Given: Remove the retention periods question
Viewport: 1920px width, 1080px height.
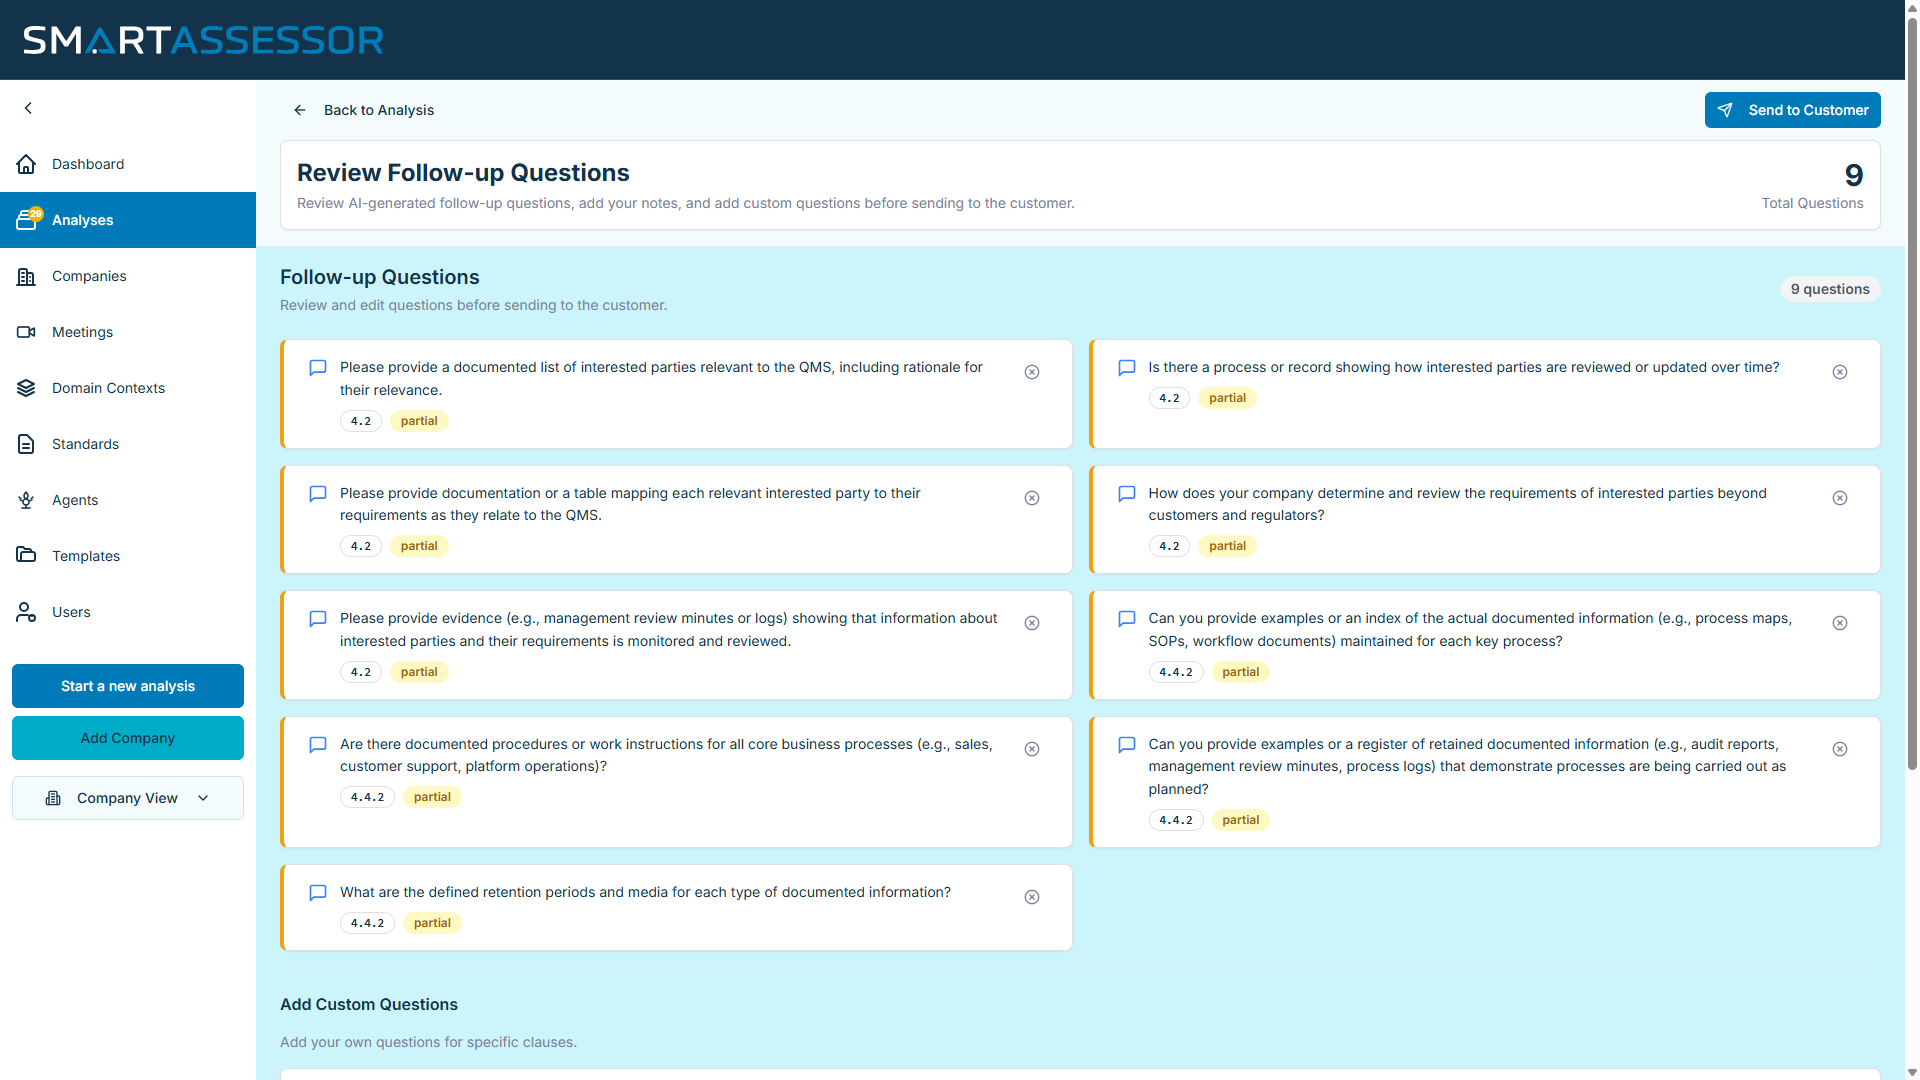Looking at the screenshot, I should click(1032, 897).
